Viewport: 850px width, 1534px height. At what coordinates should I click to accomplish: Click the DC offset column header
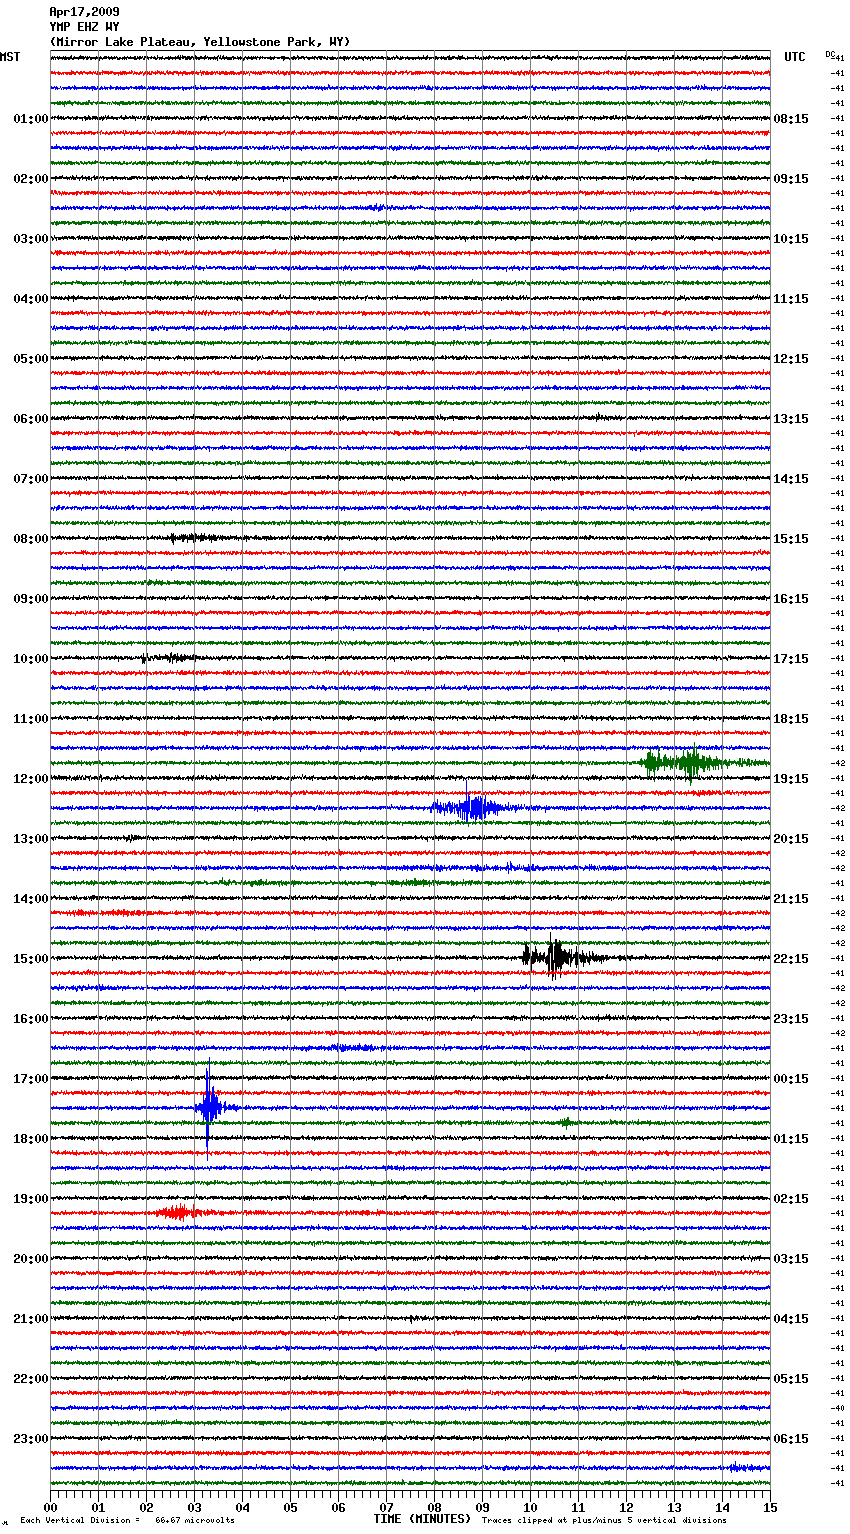tap(832, 54)
